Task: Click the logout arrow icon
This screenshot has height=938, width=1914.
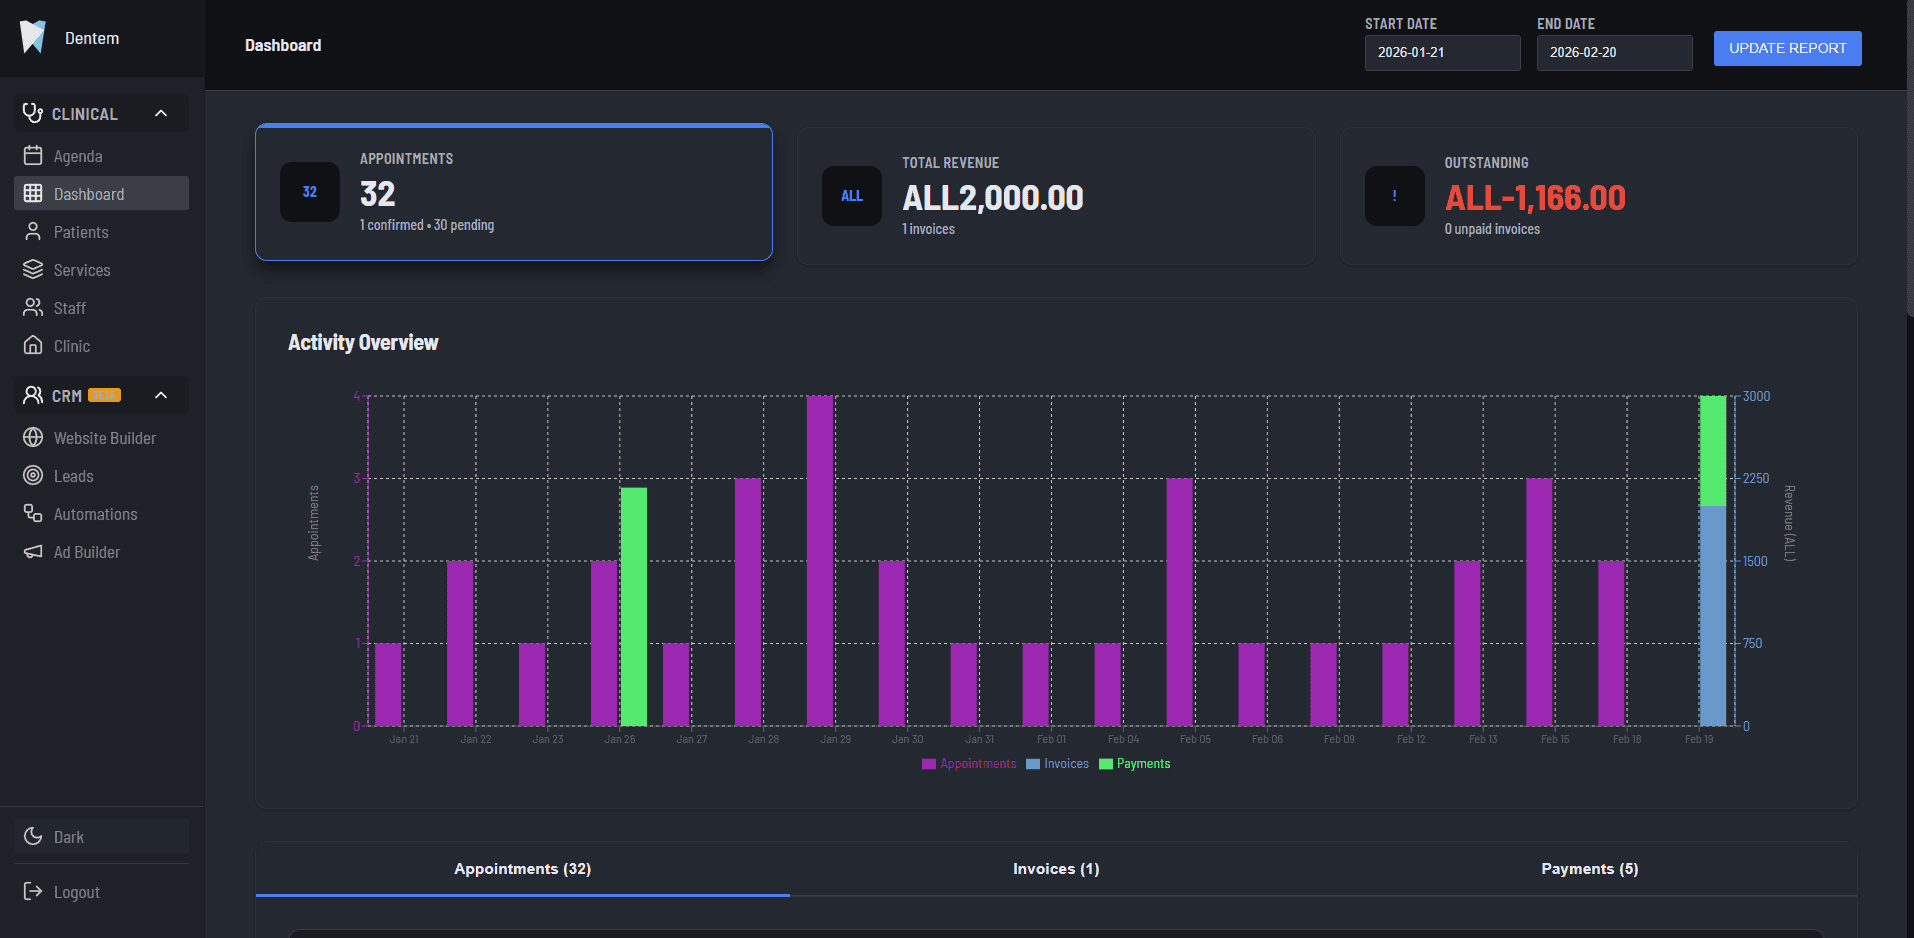Action: (33, 891)
